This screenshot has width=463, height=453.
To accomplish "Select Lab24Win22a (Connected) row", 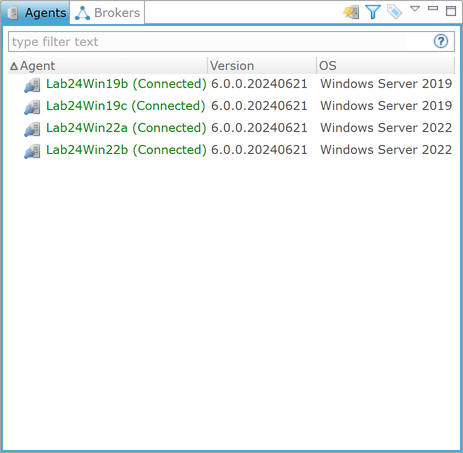I will [x=231, y=128].
